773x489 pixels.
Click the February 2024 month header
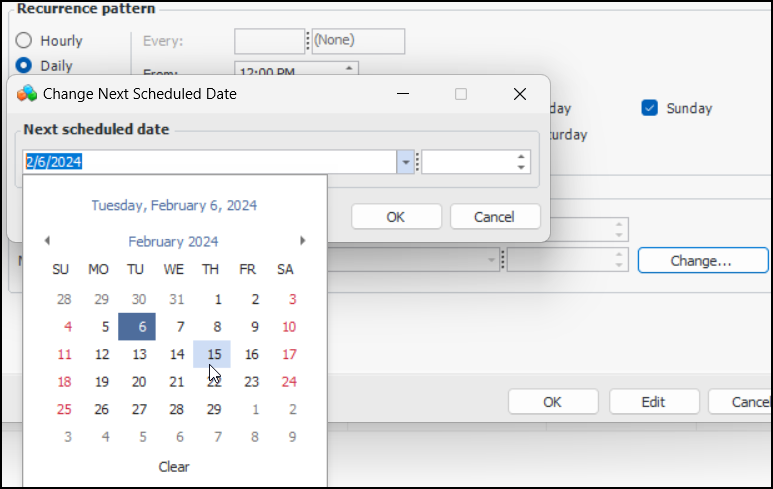173,241
